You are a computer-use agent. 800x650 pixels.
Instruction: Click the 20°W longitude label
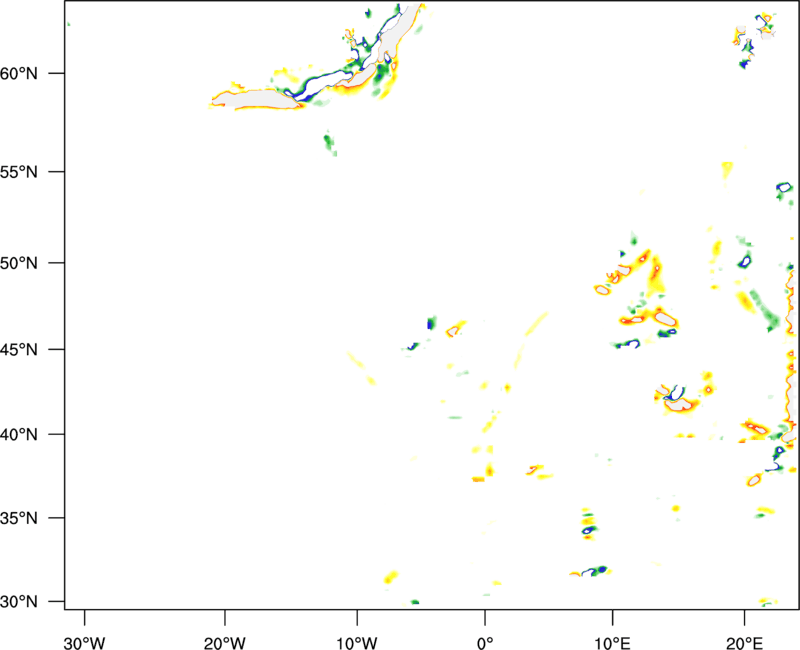225,643
